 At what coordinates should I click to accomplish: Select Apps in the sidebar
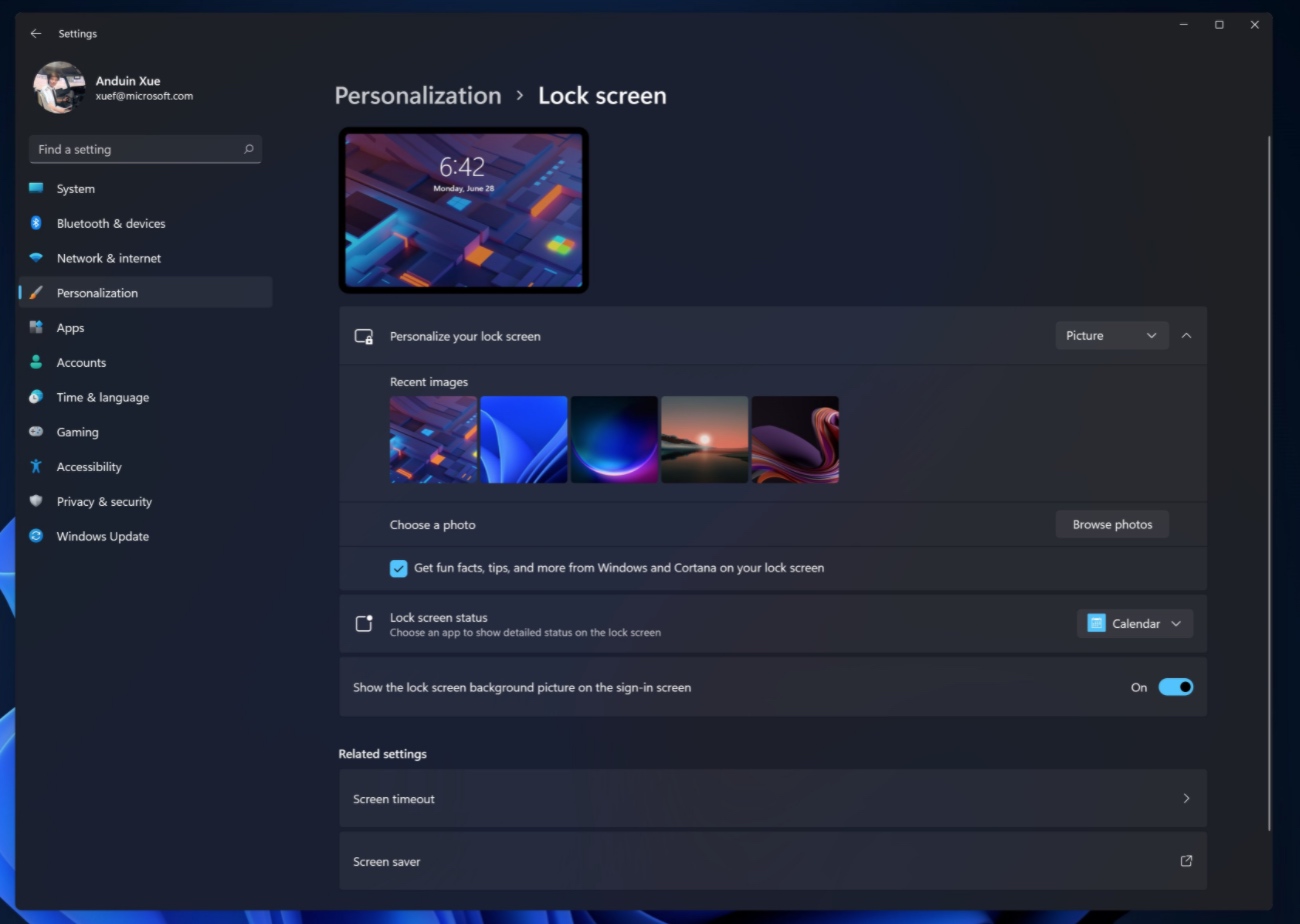pyautogui.click(x=145, y=327)
